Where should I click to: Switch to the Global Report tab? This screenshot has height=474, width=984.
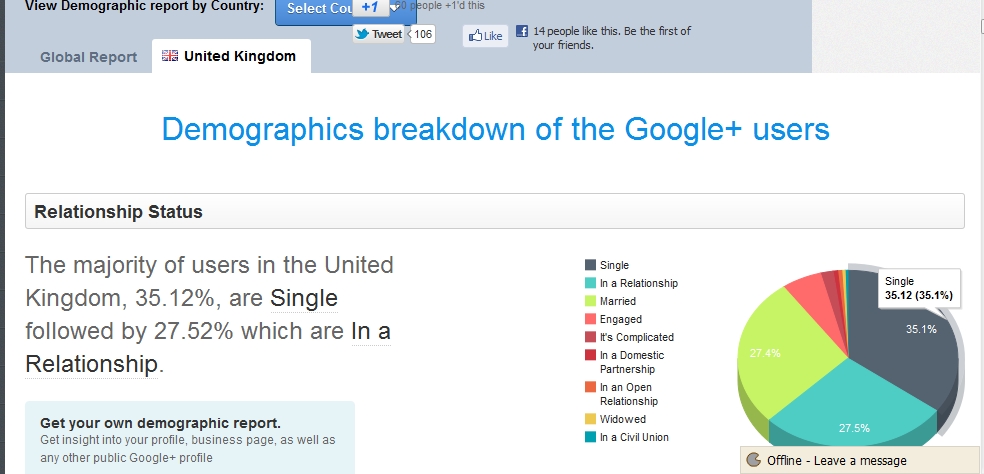point(88,57)
